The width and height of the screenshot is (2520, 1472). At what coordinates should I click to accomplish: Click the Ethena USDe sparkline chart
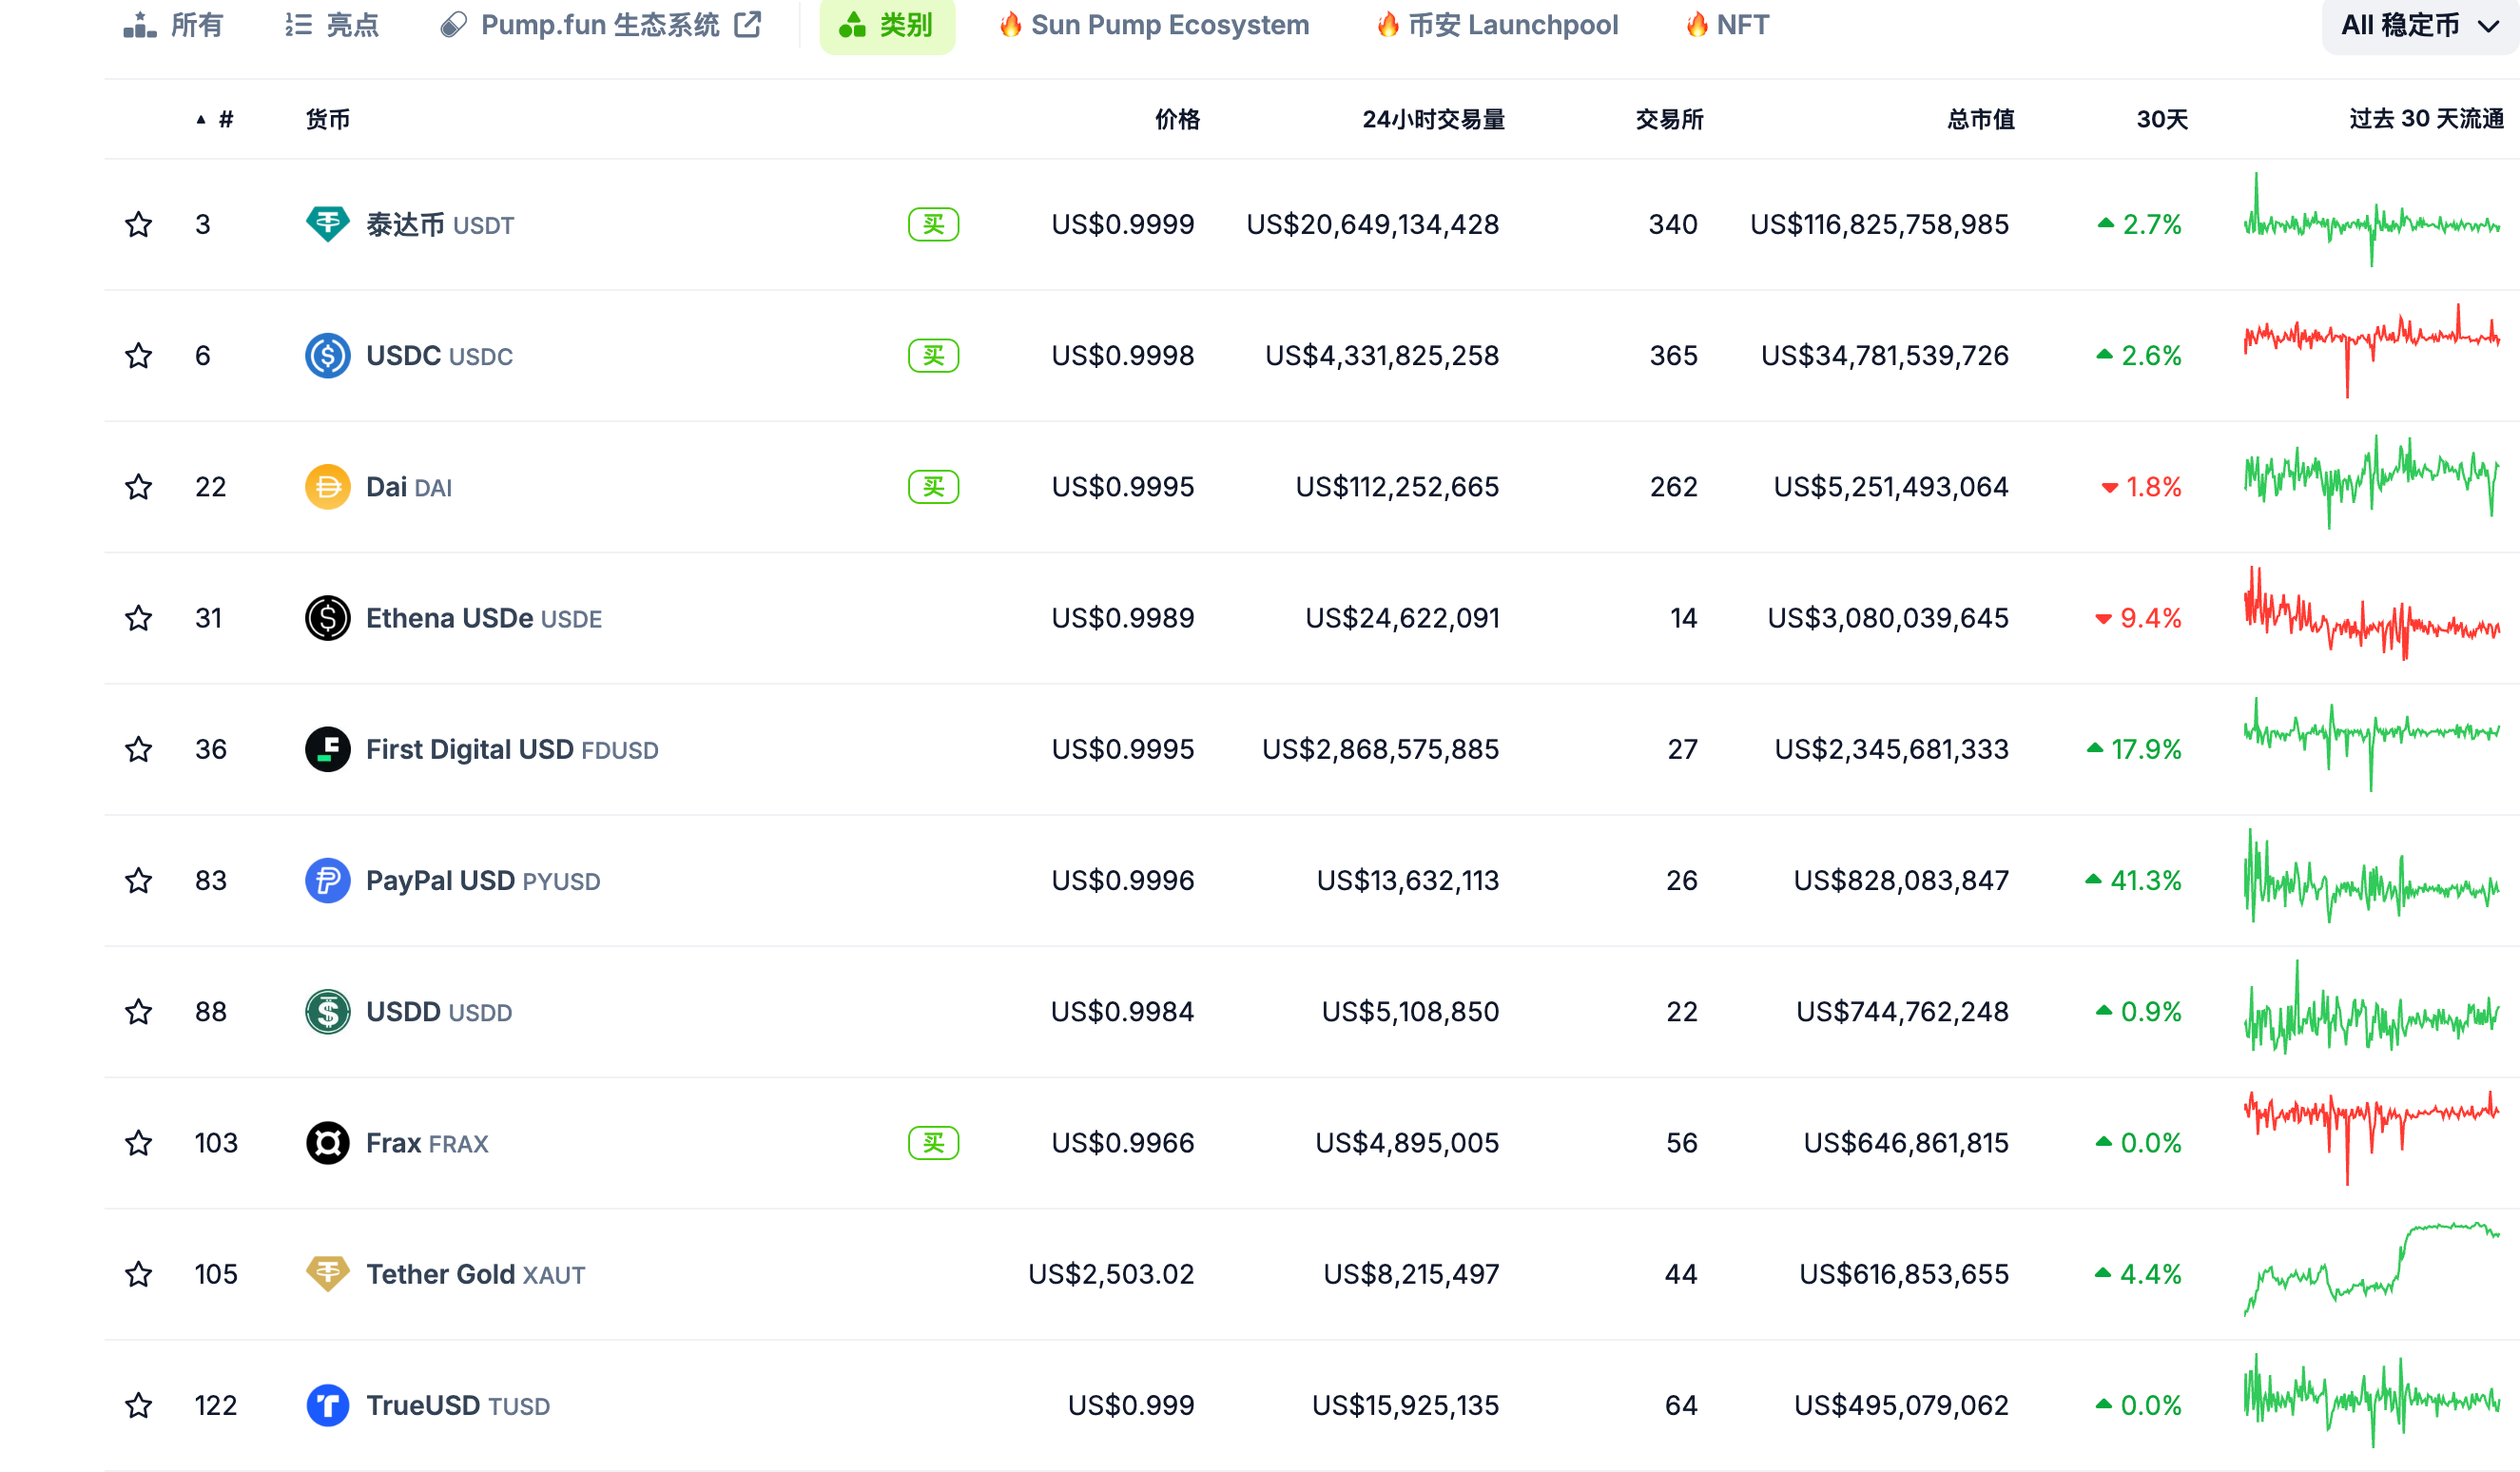[2371, 613]
